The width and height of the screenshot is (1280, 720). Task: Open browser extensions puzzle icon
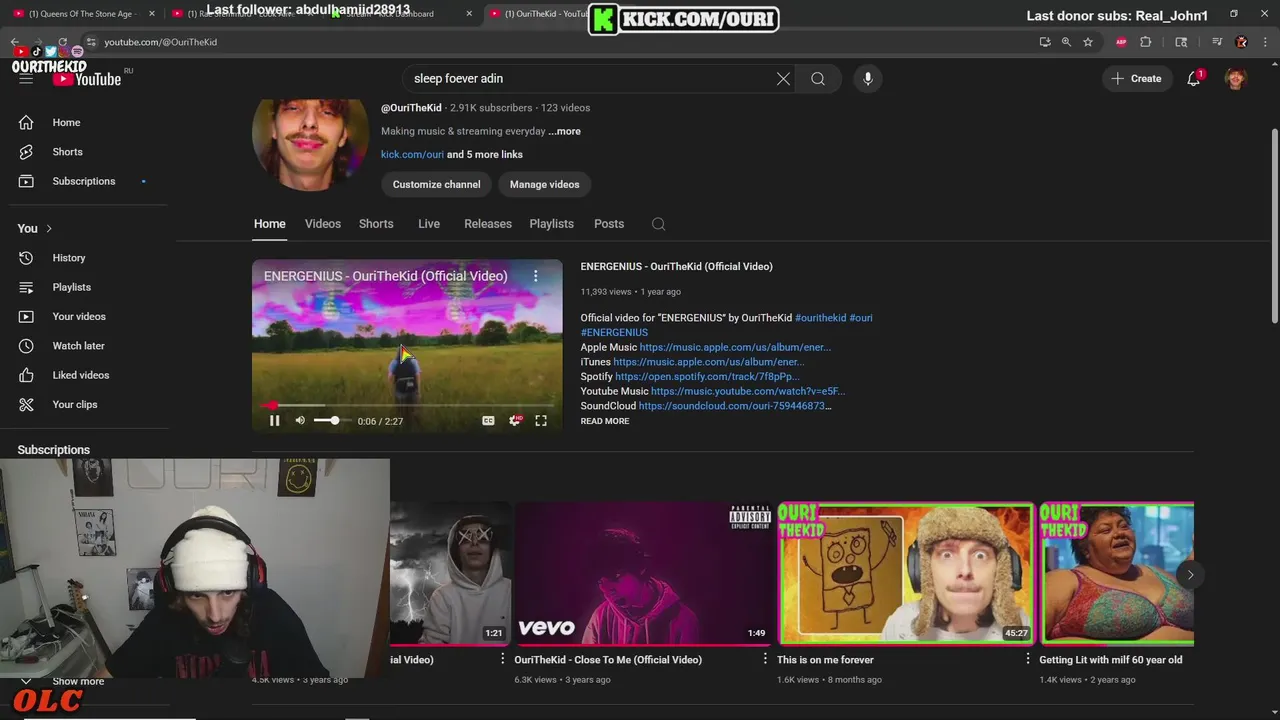click(1146, 42)
